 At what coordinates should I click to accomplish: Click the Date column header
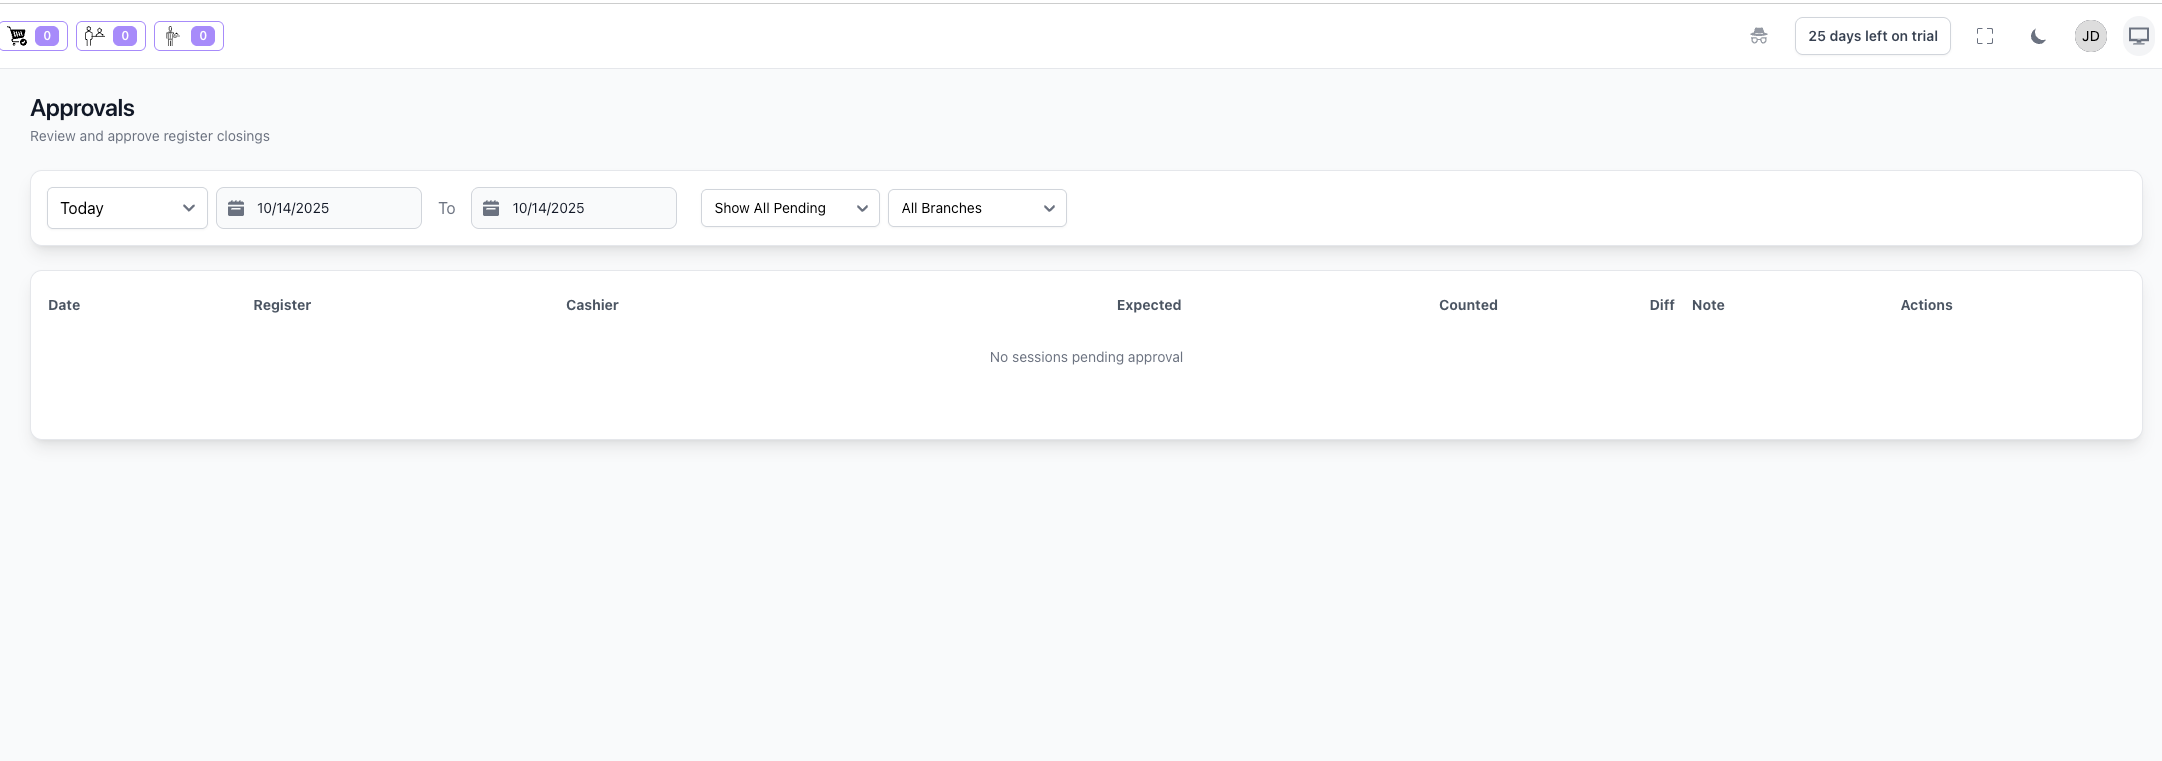[64, 305]
